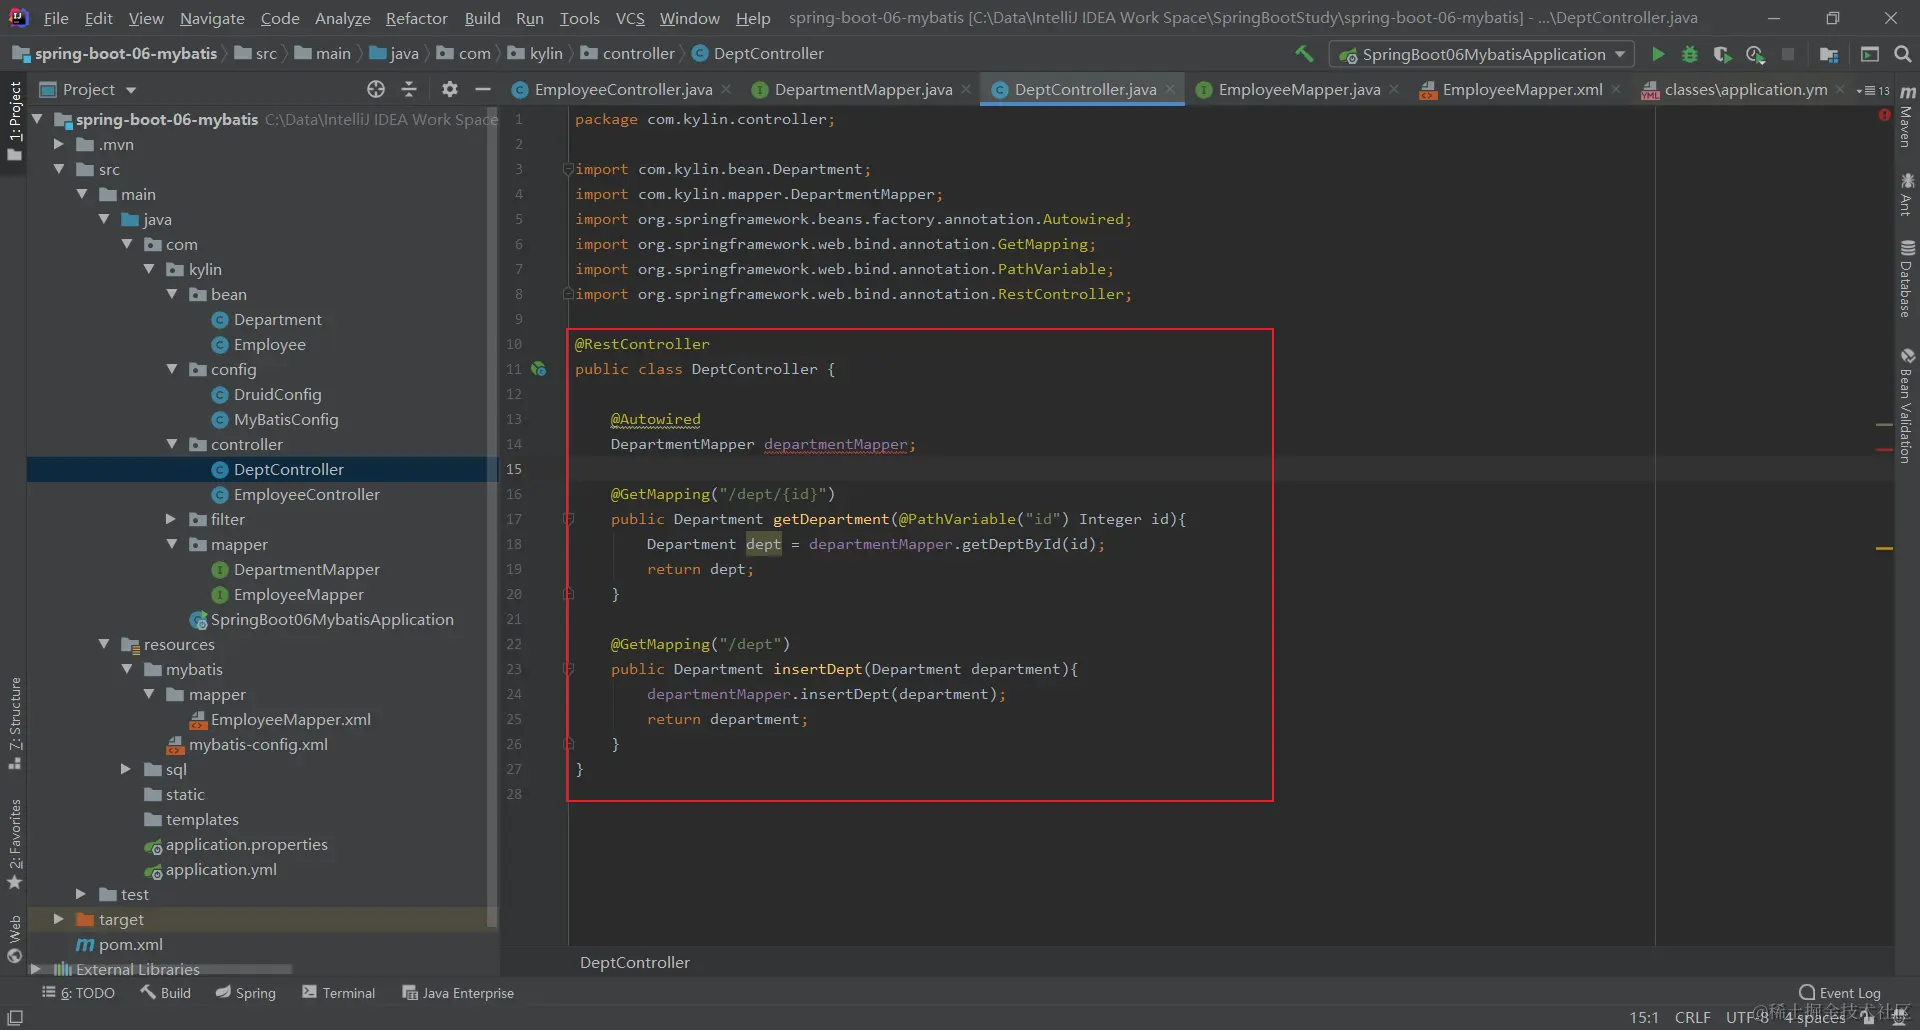The height and width of the screenshot is (1030, 1920).
Task: Open the Event Log
Action: coord(1840,993)
